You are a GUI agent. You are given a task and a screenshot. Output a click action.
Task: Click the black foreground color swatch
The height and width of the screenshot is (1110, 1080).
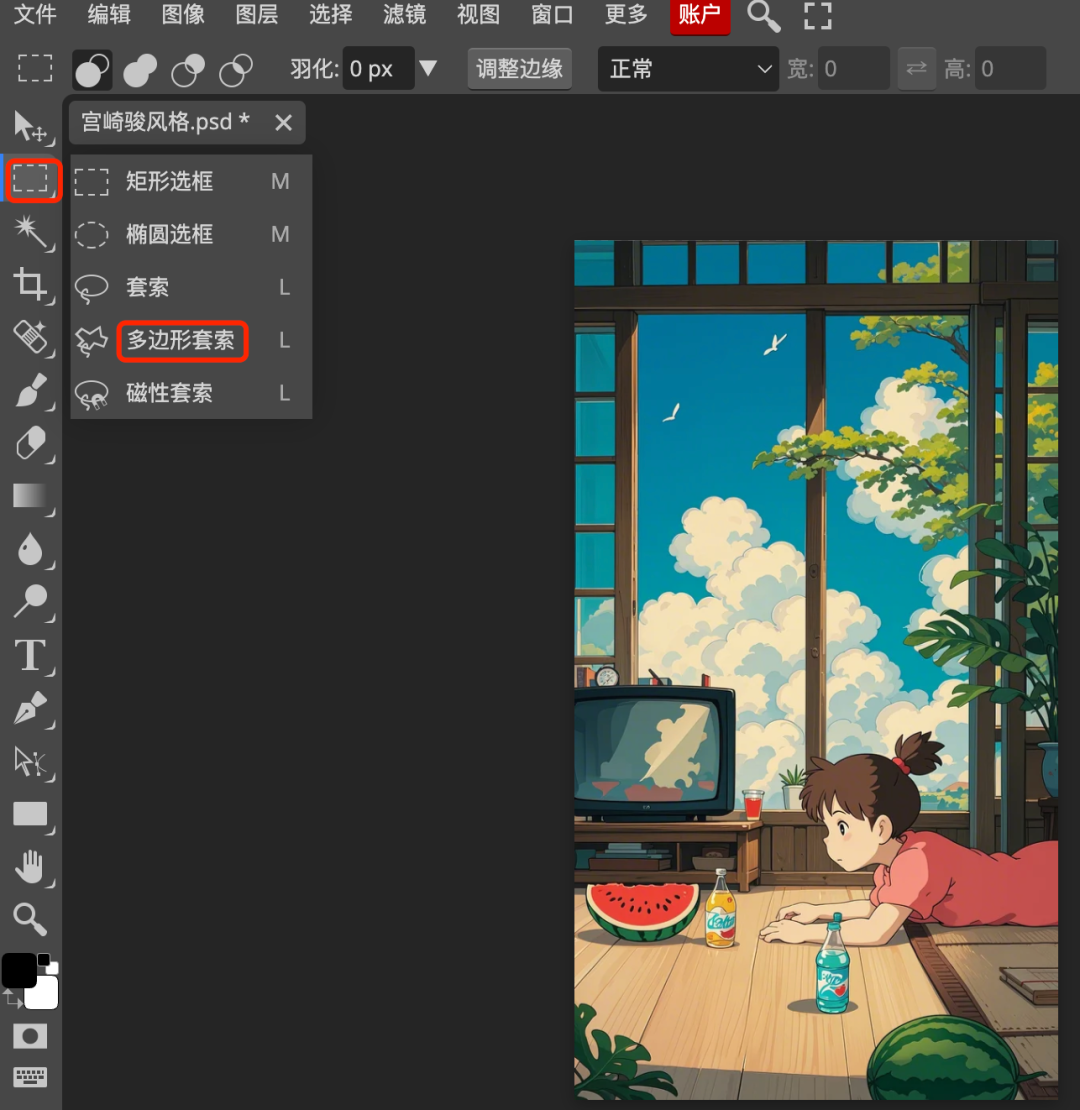[x=19, y=970]
